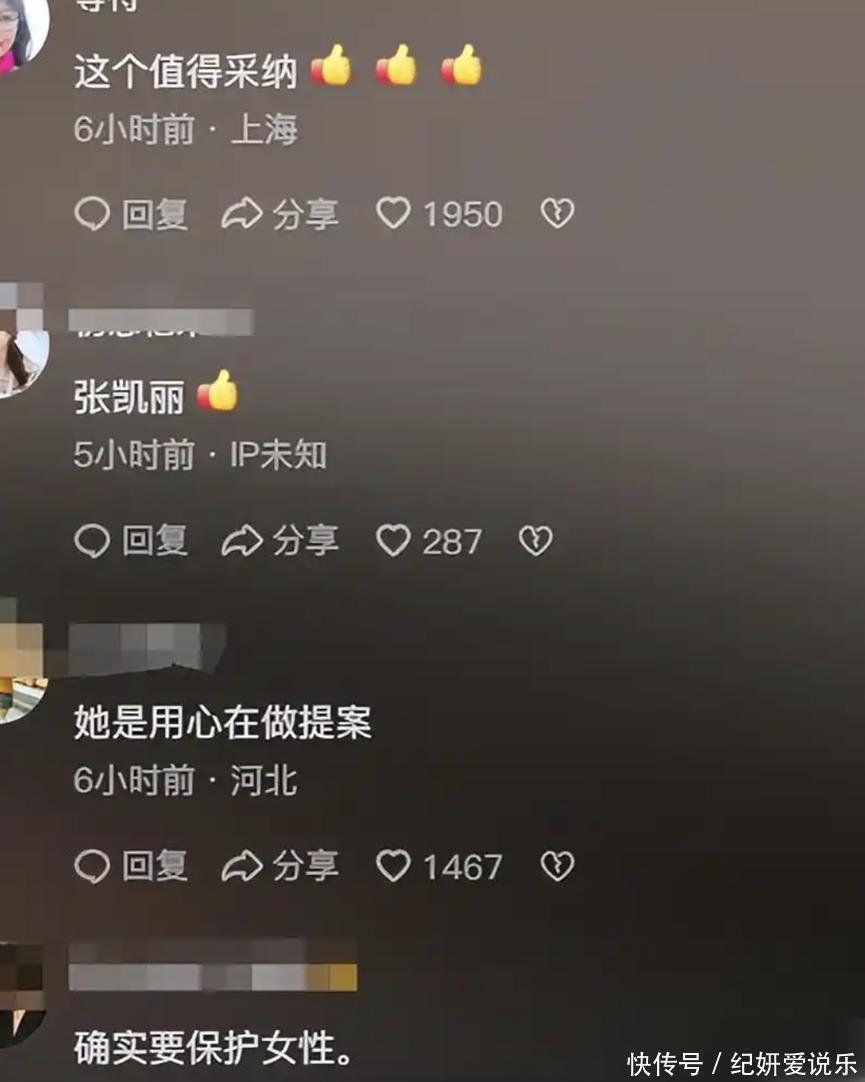Dislike the 张凯丽 comment
Viewport: 865px width, 1082px height.
click(535, 540)
